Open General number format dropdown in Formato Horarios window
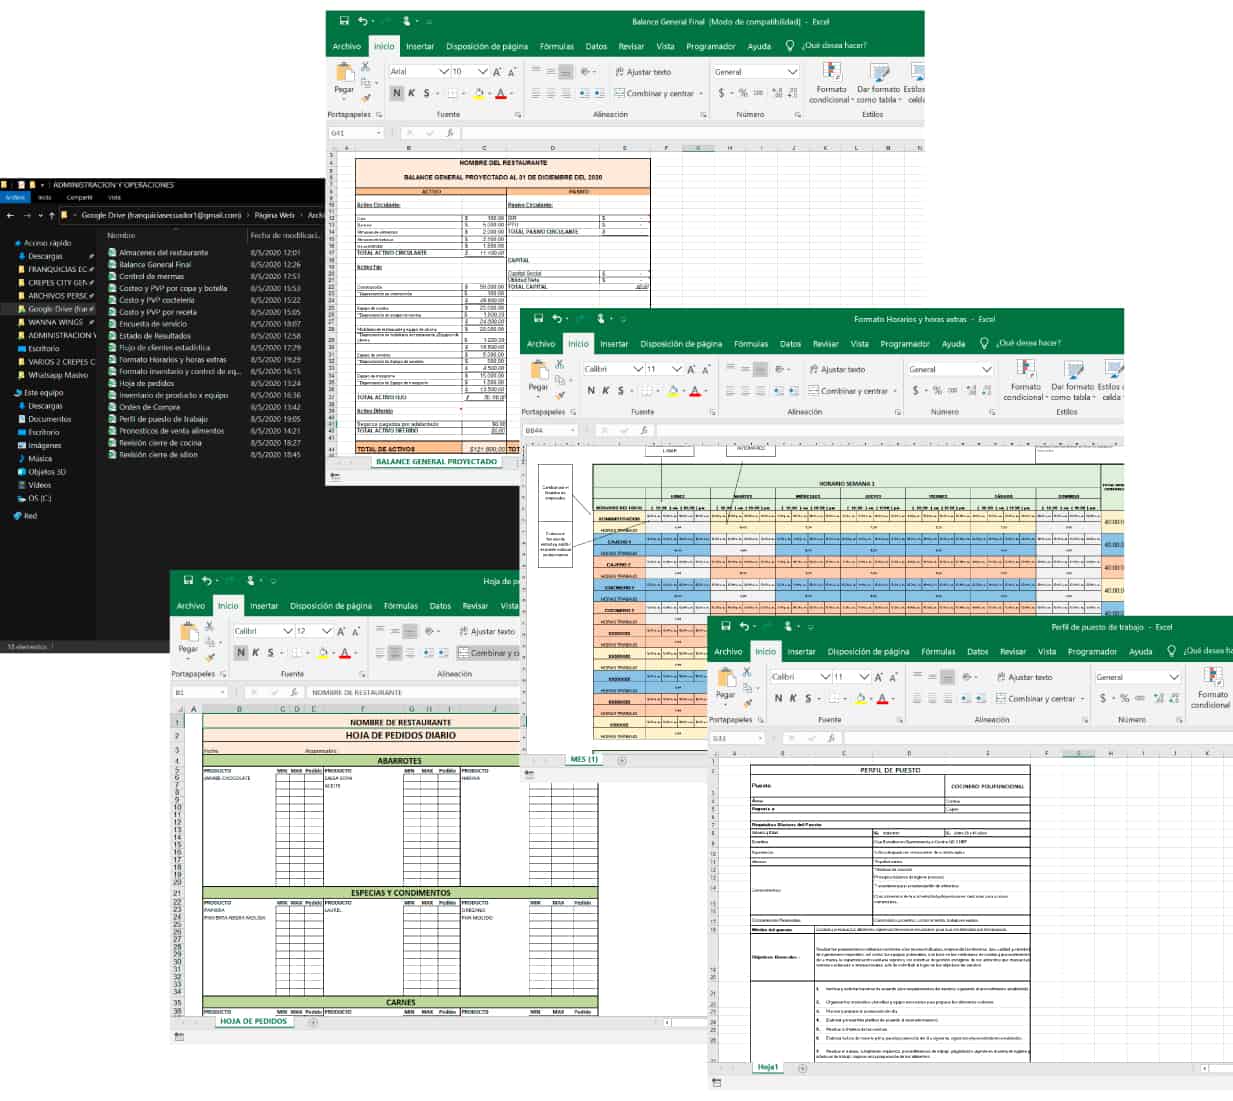The width and height of the screenshot is (1233, 1101). click(986, 369)
